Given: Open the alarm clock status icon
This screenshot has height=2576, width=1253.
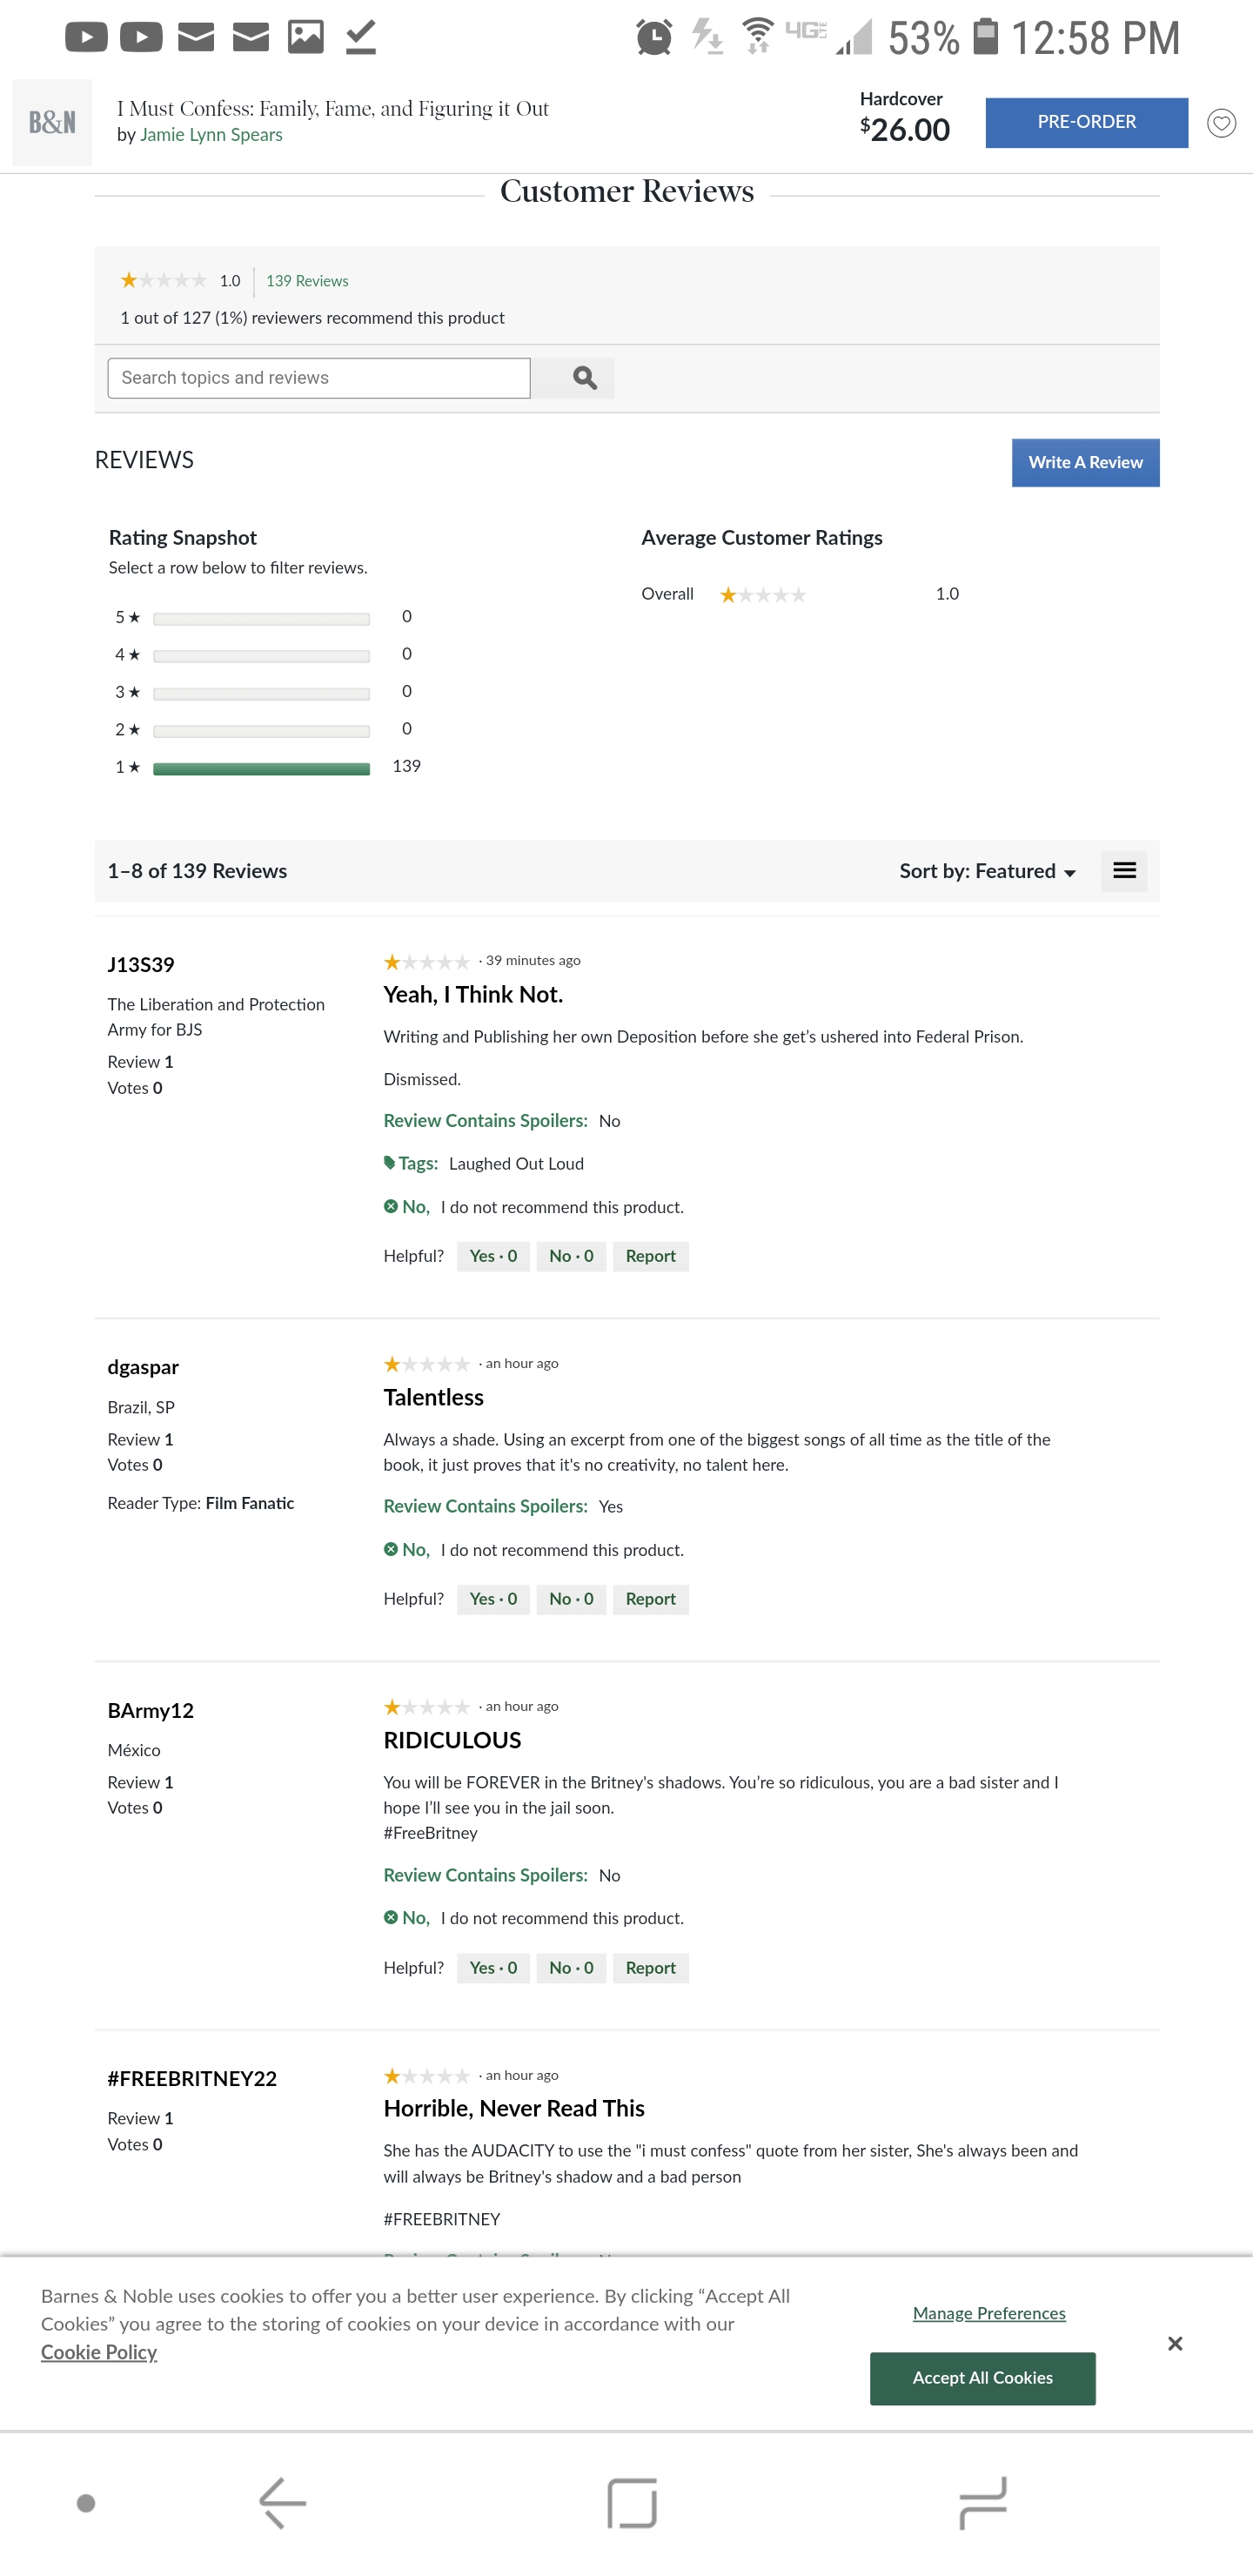Looking at the screenshot, I should pyautogui.click(x=654, y=37).
